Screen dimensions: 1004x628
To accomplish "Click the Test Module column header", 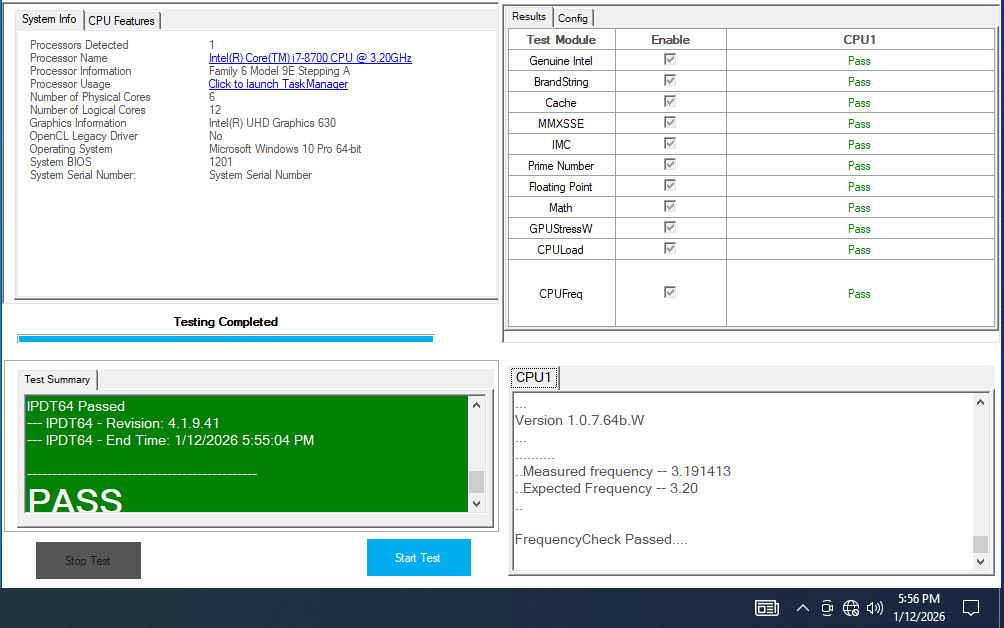I will pyautogui.click(x=562, y=40).
